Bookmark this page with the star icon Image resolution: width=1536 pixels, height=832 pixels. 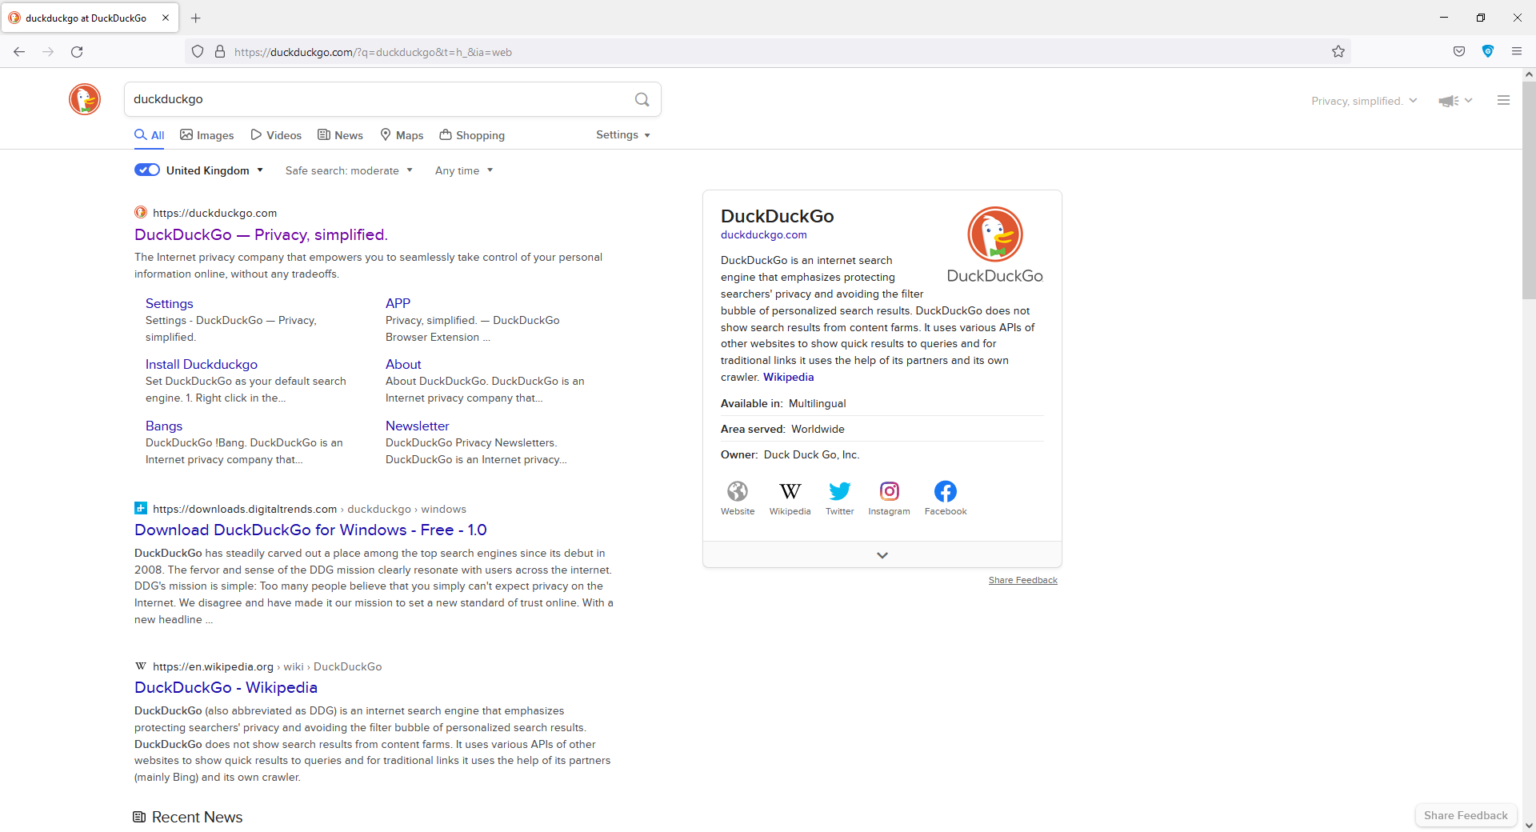coord(1338,51)
